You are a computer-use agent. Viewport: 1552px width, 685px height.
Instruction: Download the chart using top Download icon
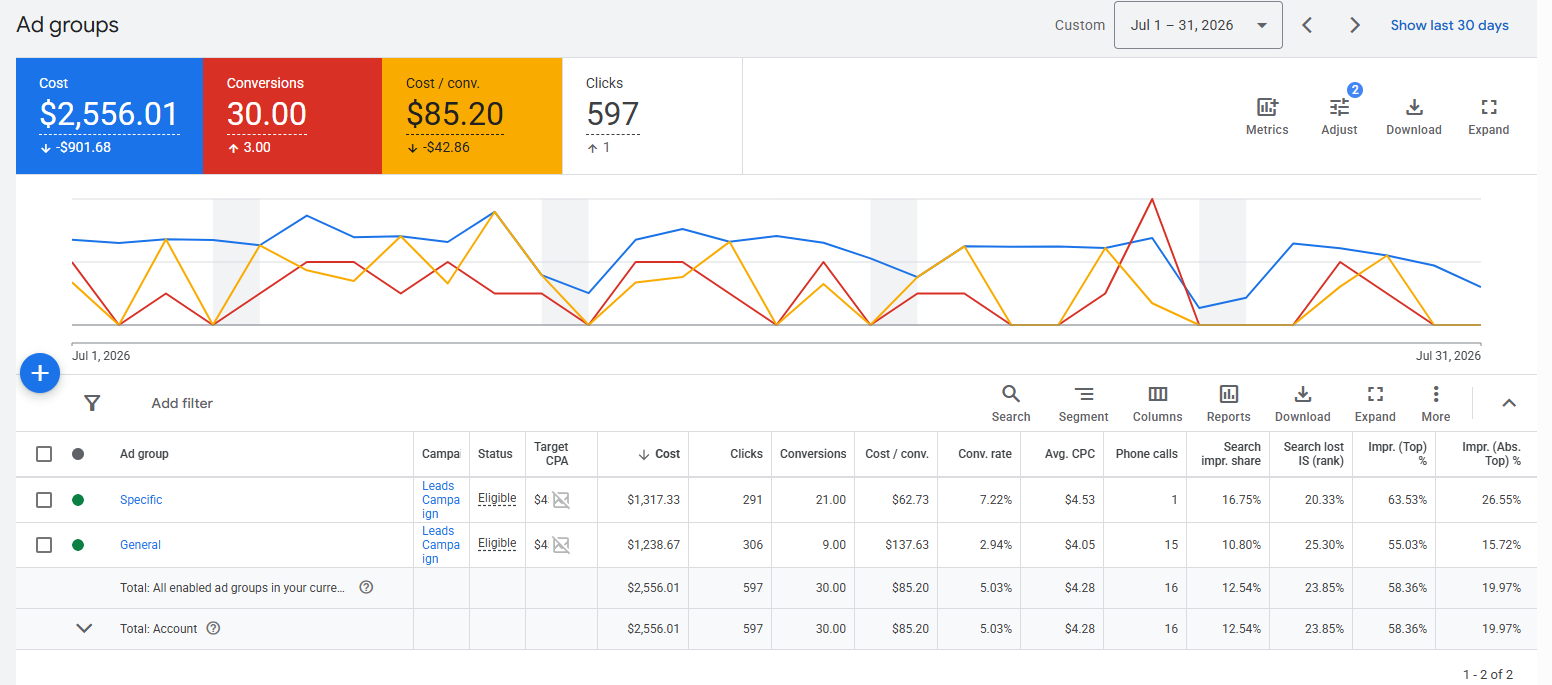point(1414,107)
